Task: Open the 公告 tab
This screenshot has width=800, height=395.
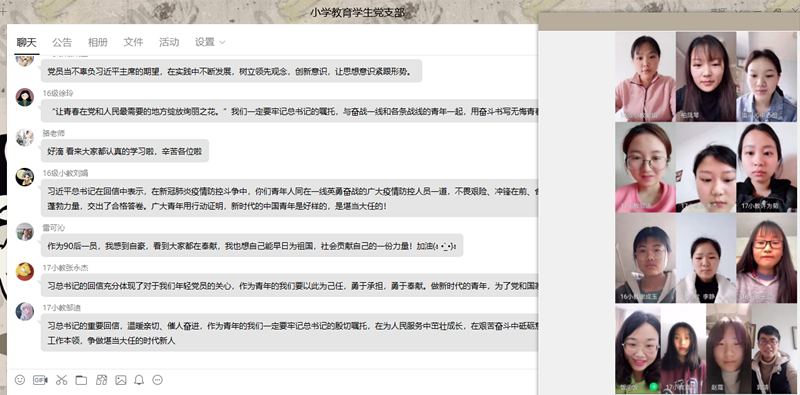Action: (62, 42)
